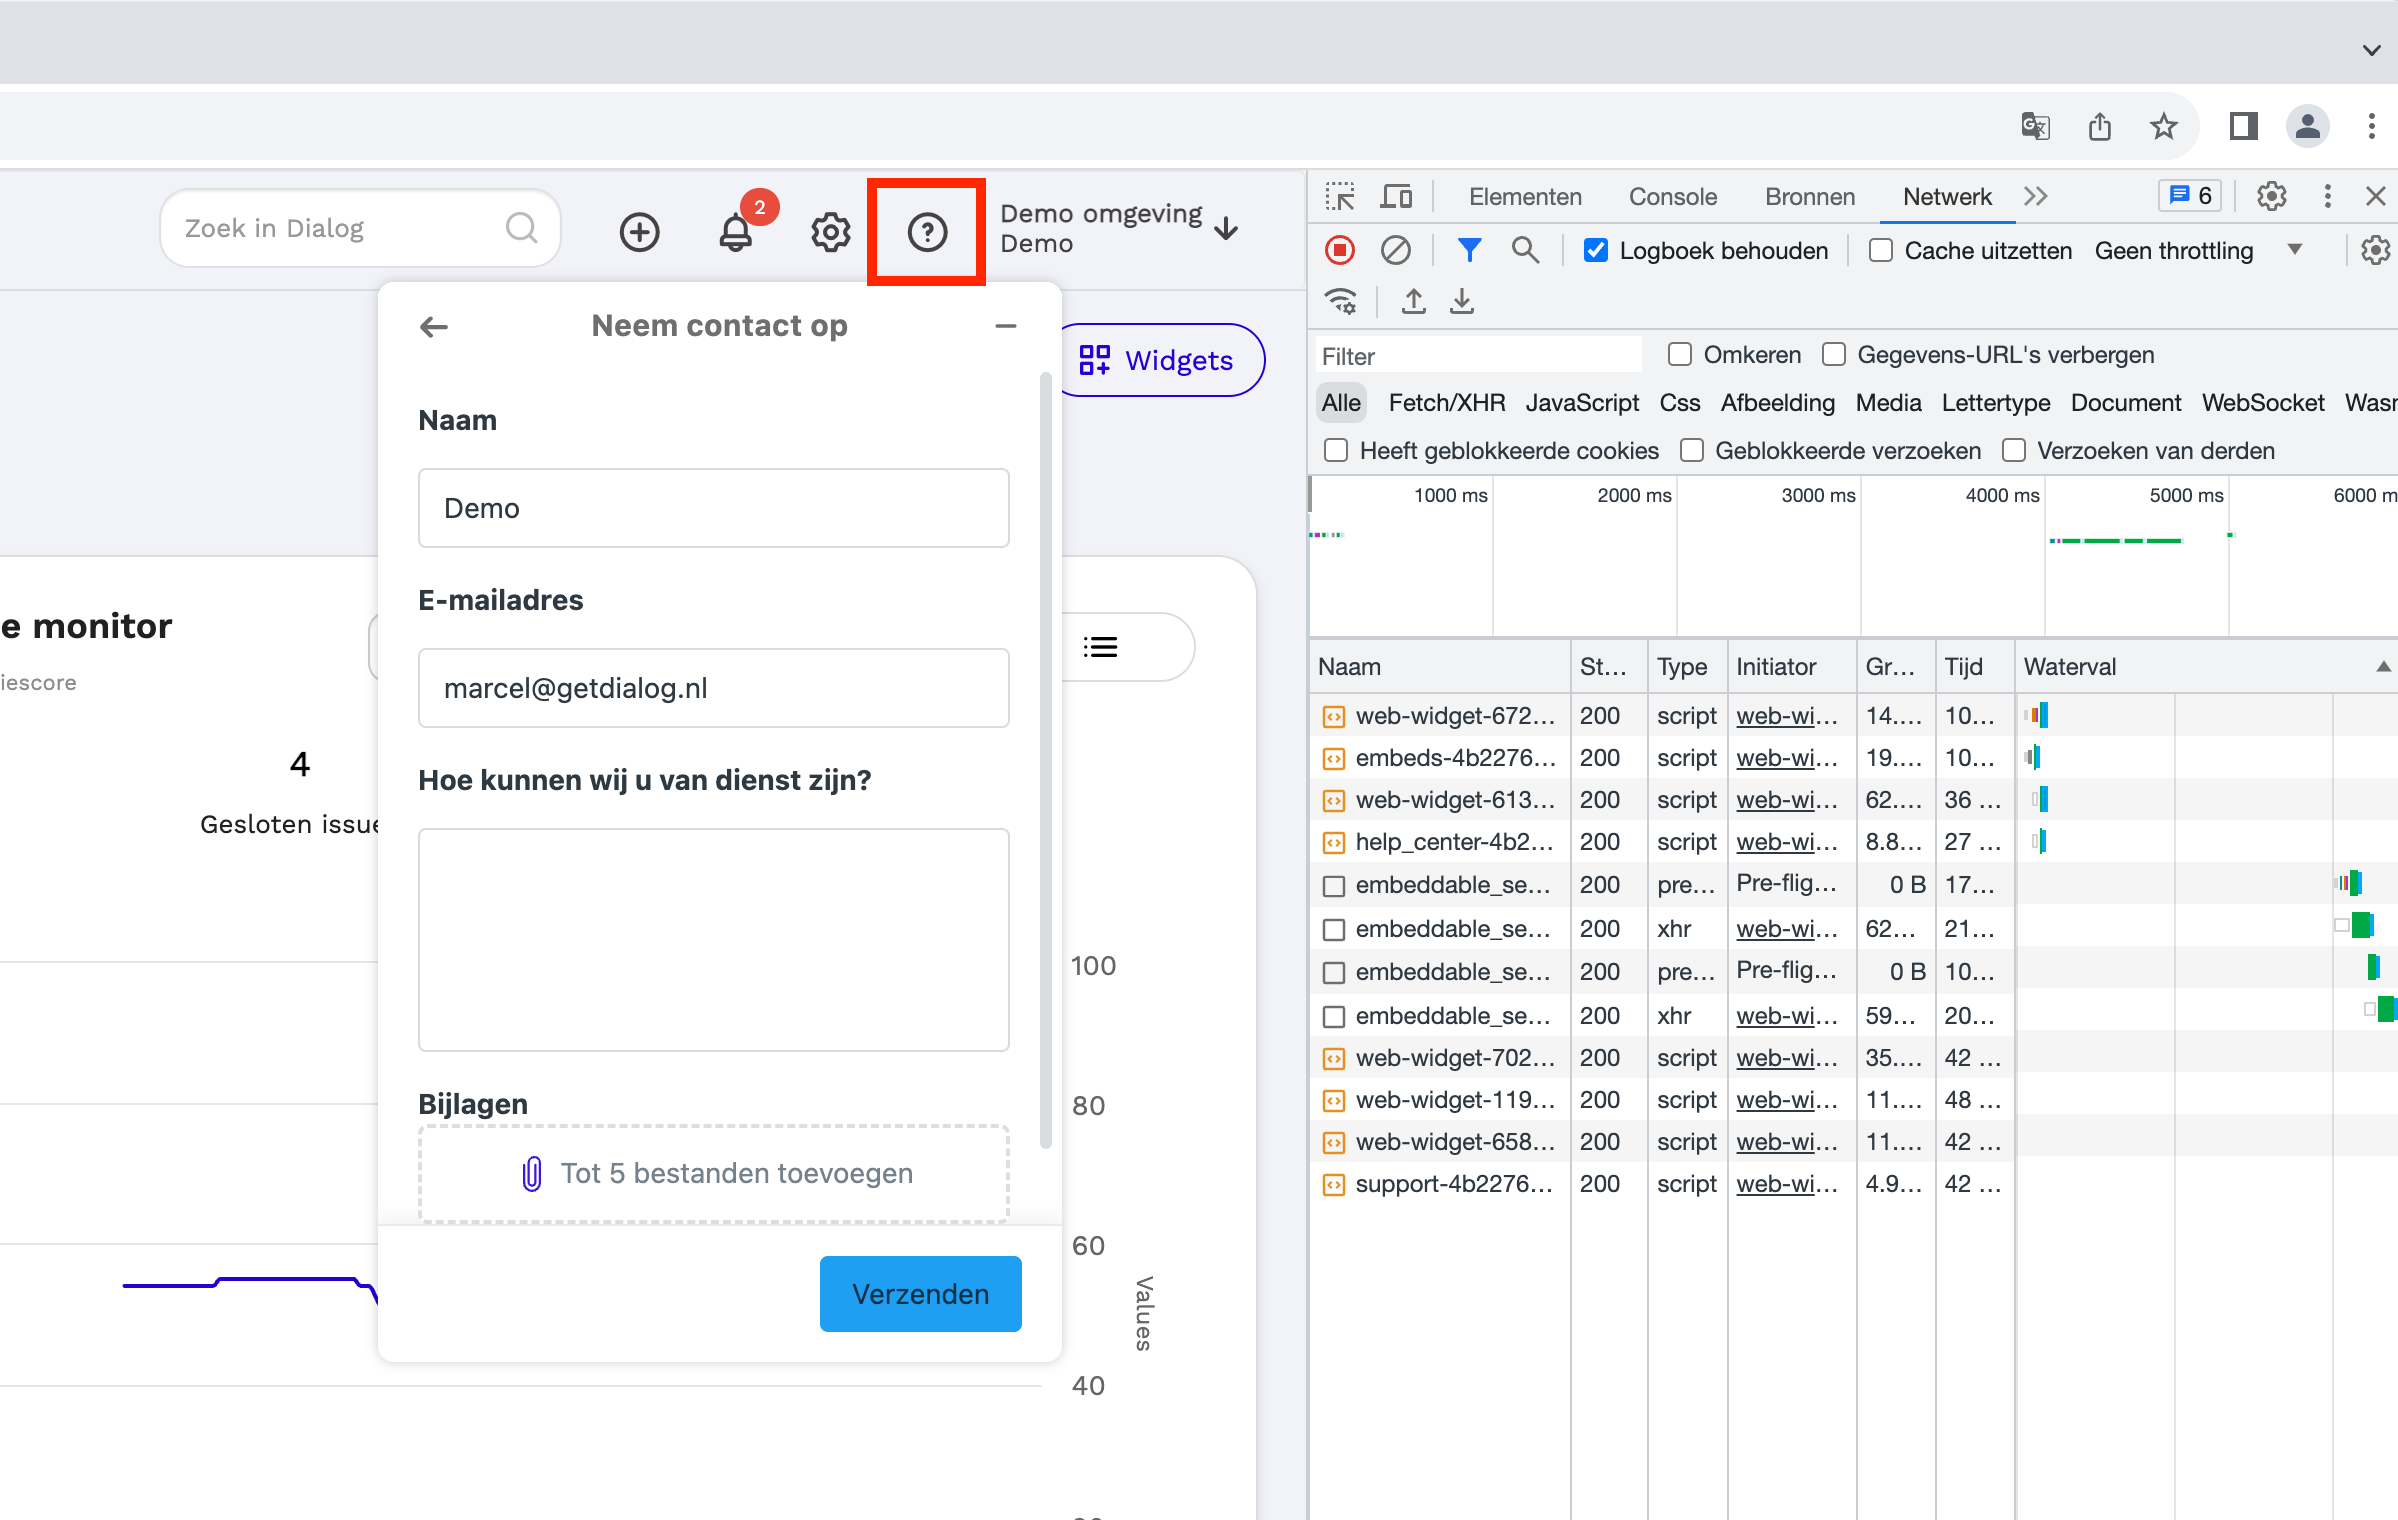Toggle the network filter funnel icon

(x=1469, y=250)
